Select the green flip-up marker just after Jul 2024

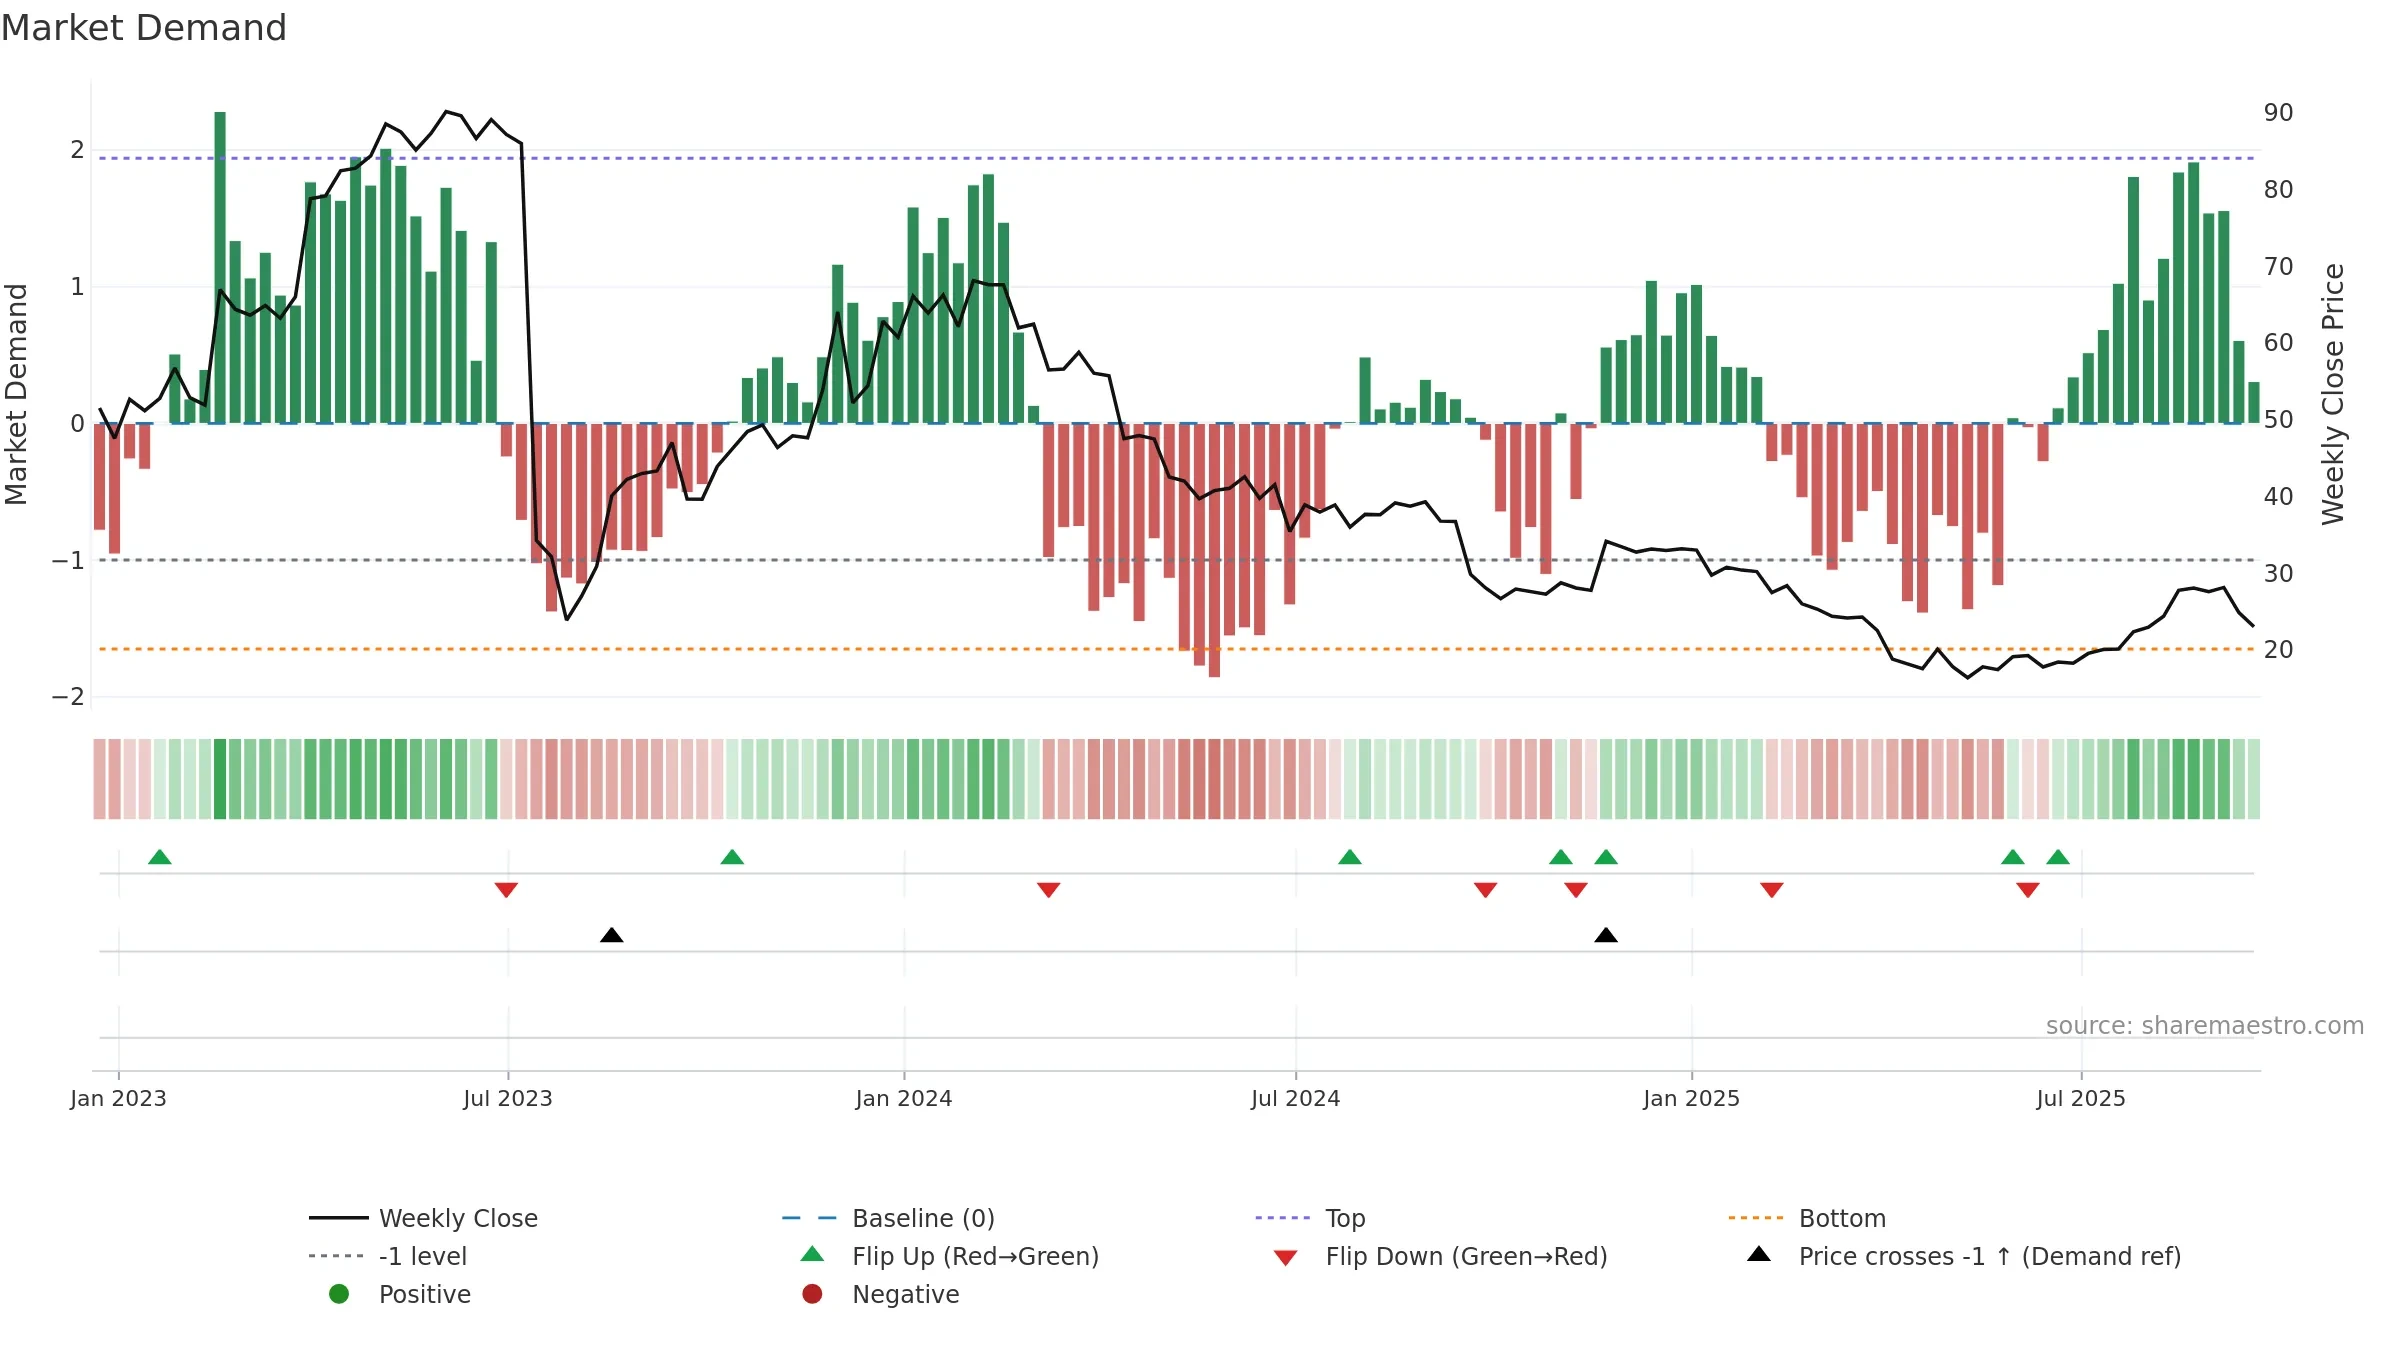point(1350,857)
